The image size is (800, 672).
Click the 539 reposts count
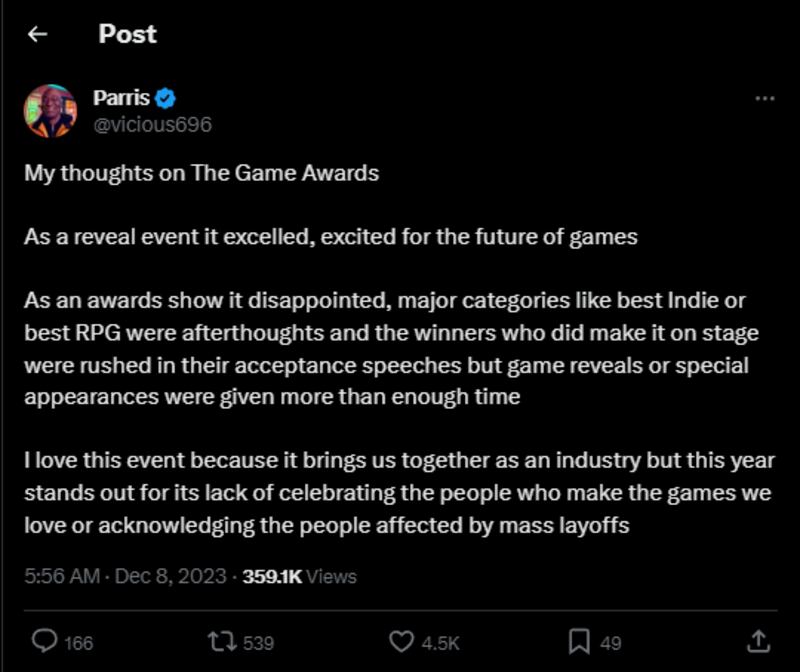tap(259, 642)
